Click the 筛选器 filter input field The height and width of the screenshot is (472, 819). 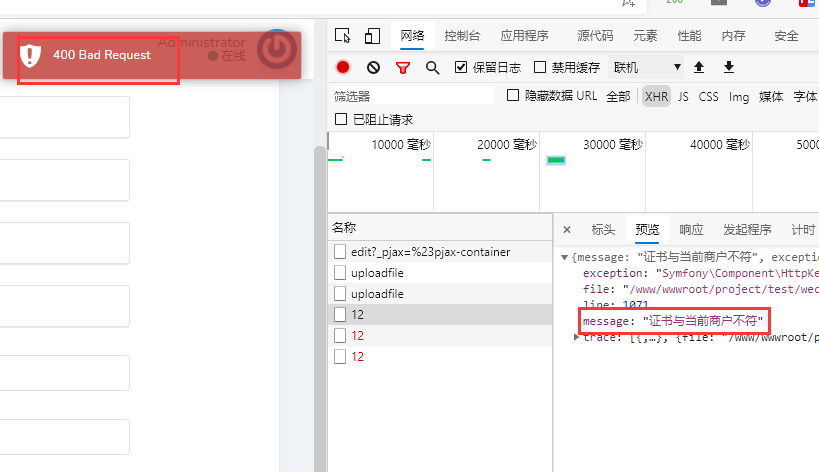(x=412, y=96)
